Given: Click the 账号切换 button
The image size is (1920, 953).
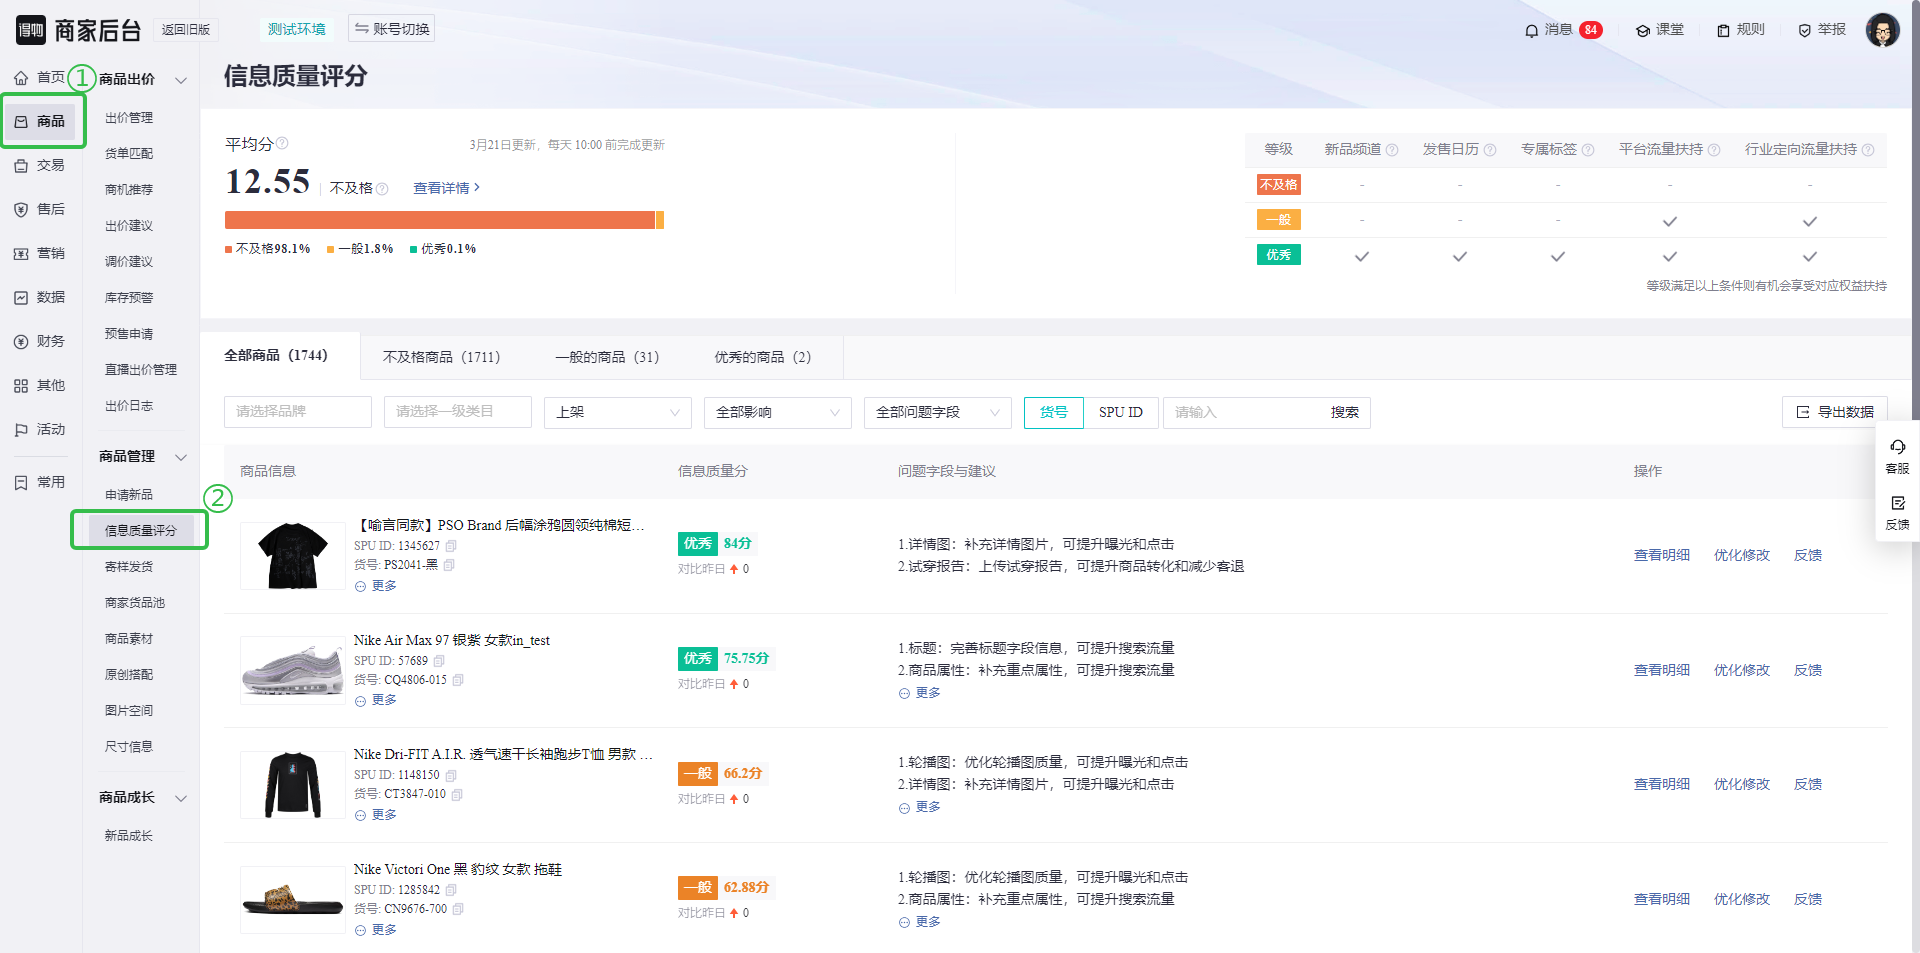Looking at the screenshot, I should tap(392, 29).
